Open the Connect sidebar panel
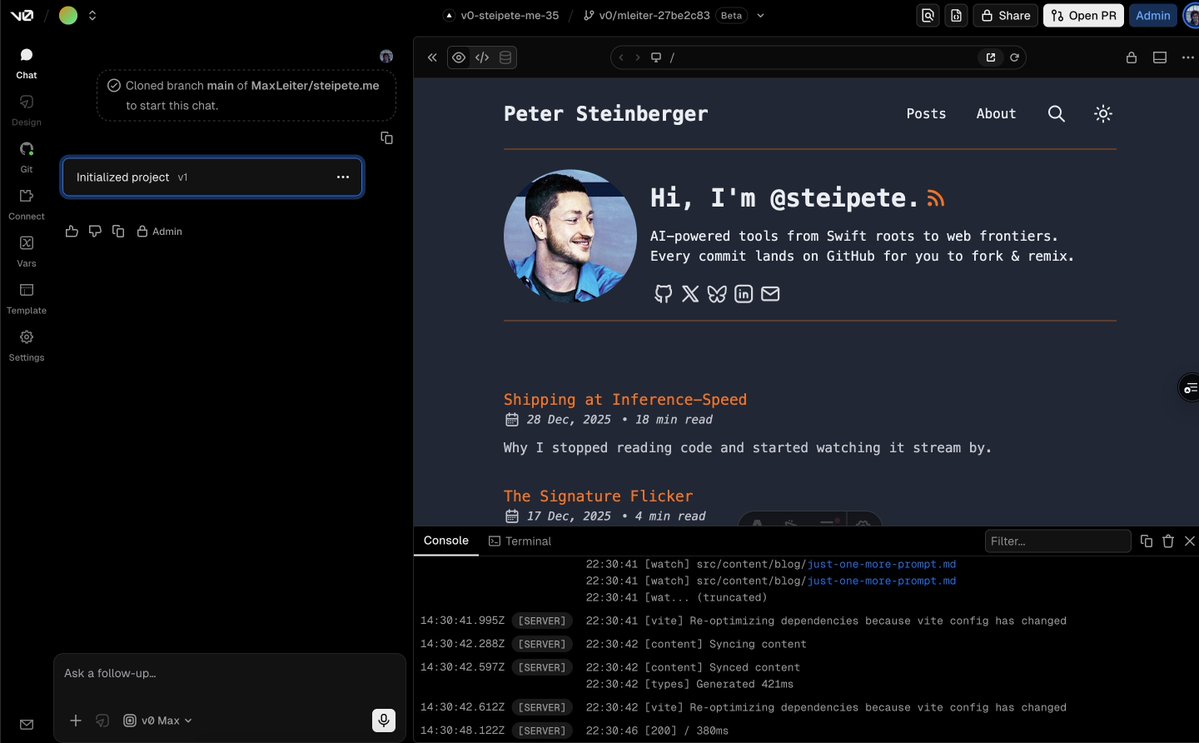This screenshot has height=743, width=1199. (26, 205)
